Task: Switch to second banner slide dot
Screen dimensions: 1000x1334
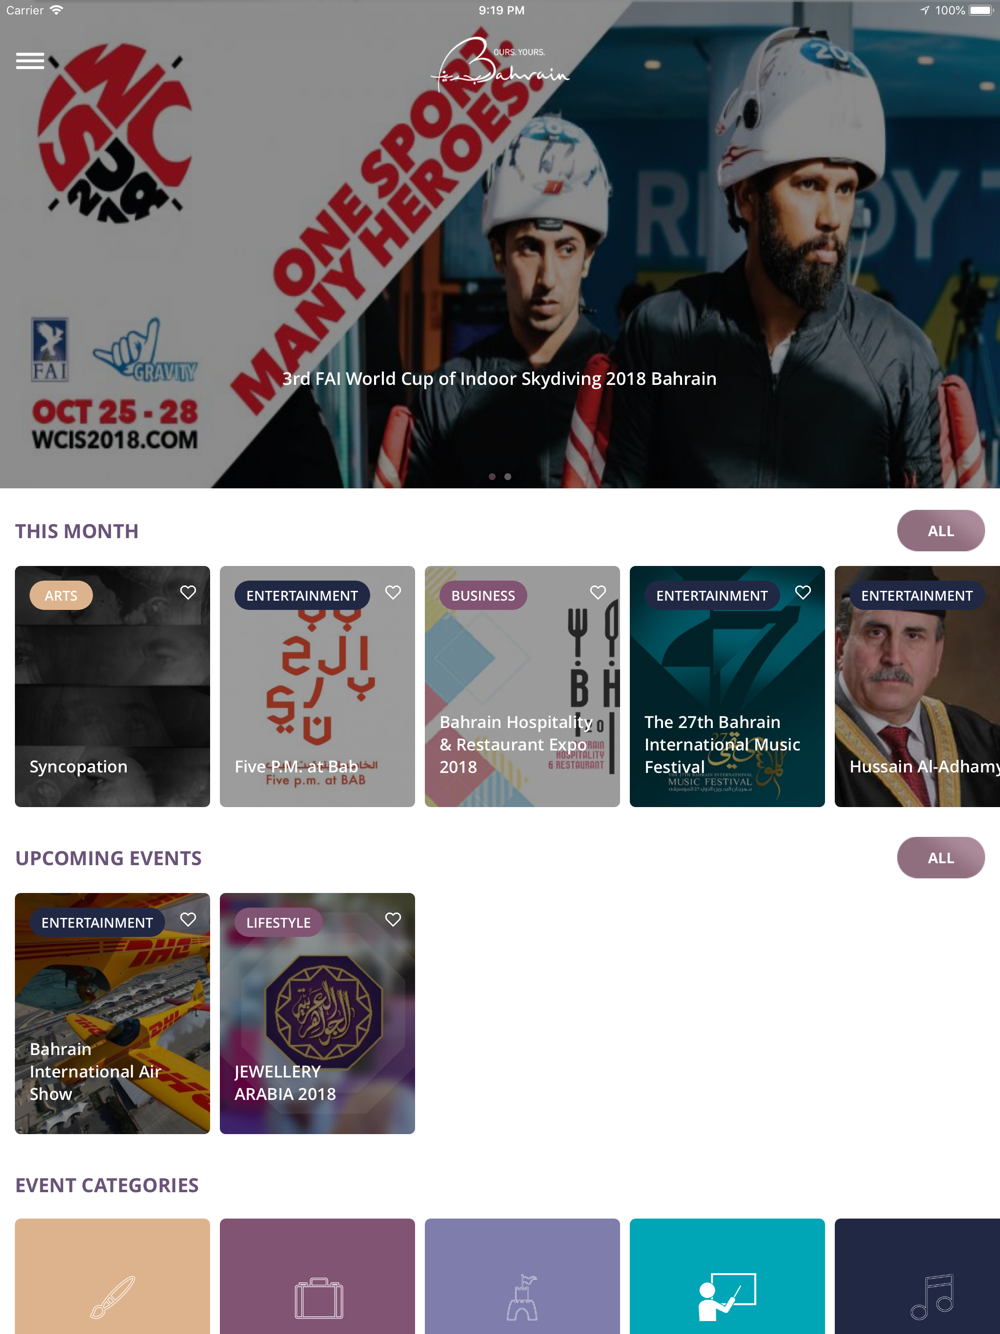Action: pyautogui.click(x=508, y=477)
